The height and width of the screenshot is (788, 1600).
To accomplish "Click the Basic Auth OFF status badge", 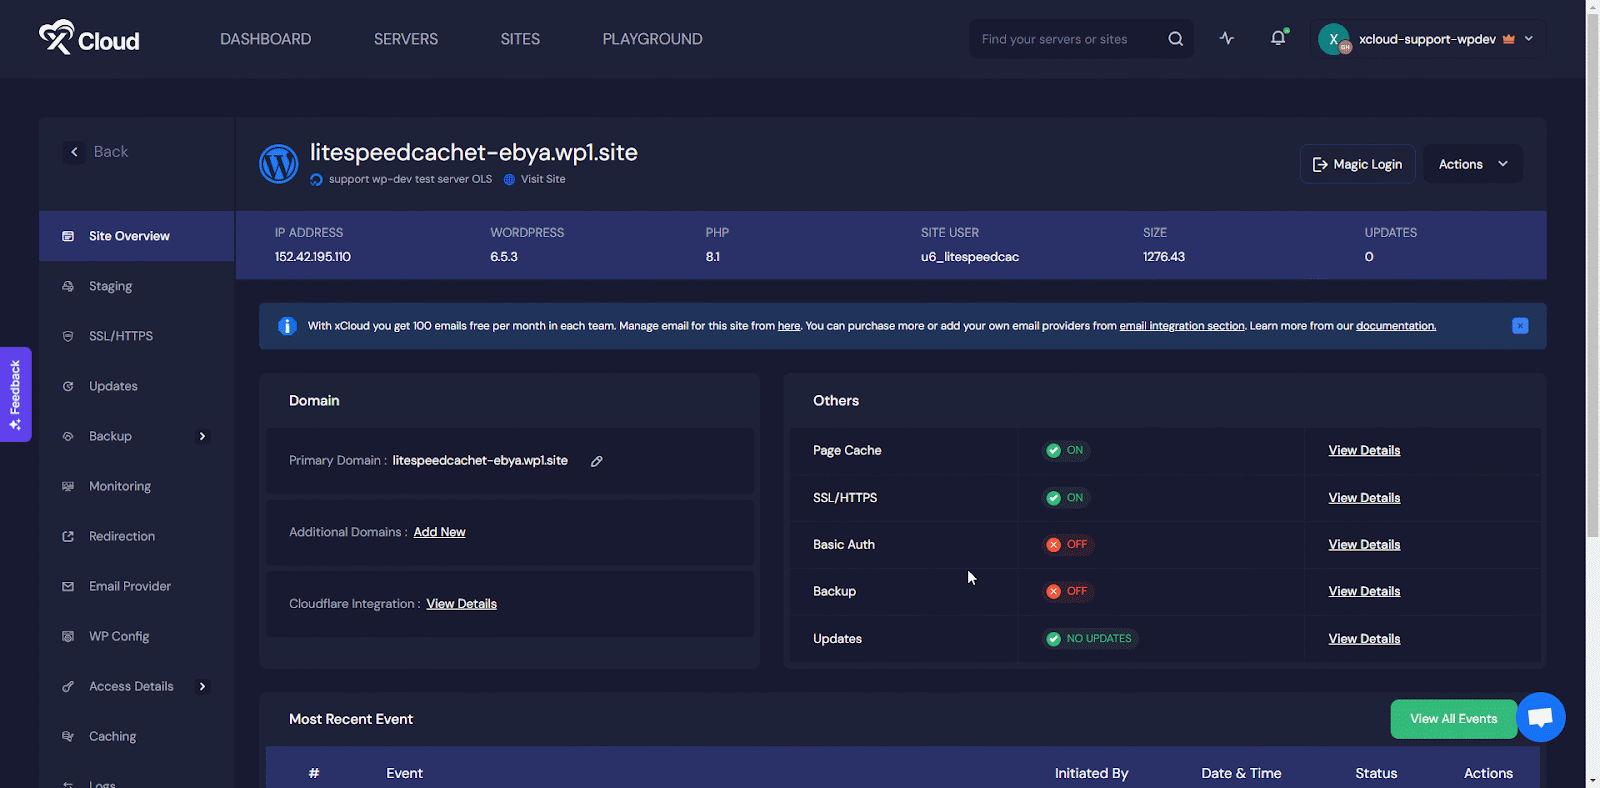I will [x=1067, y=545].
